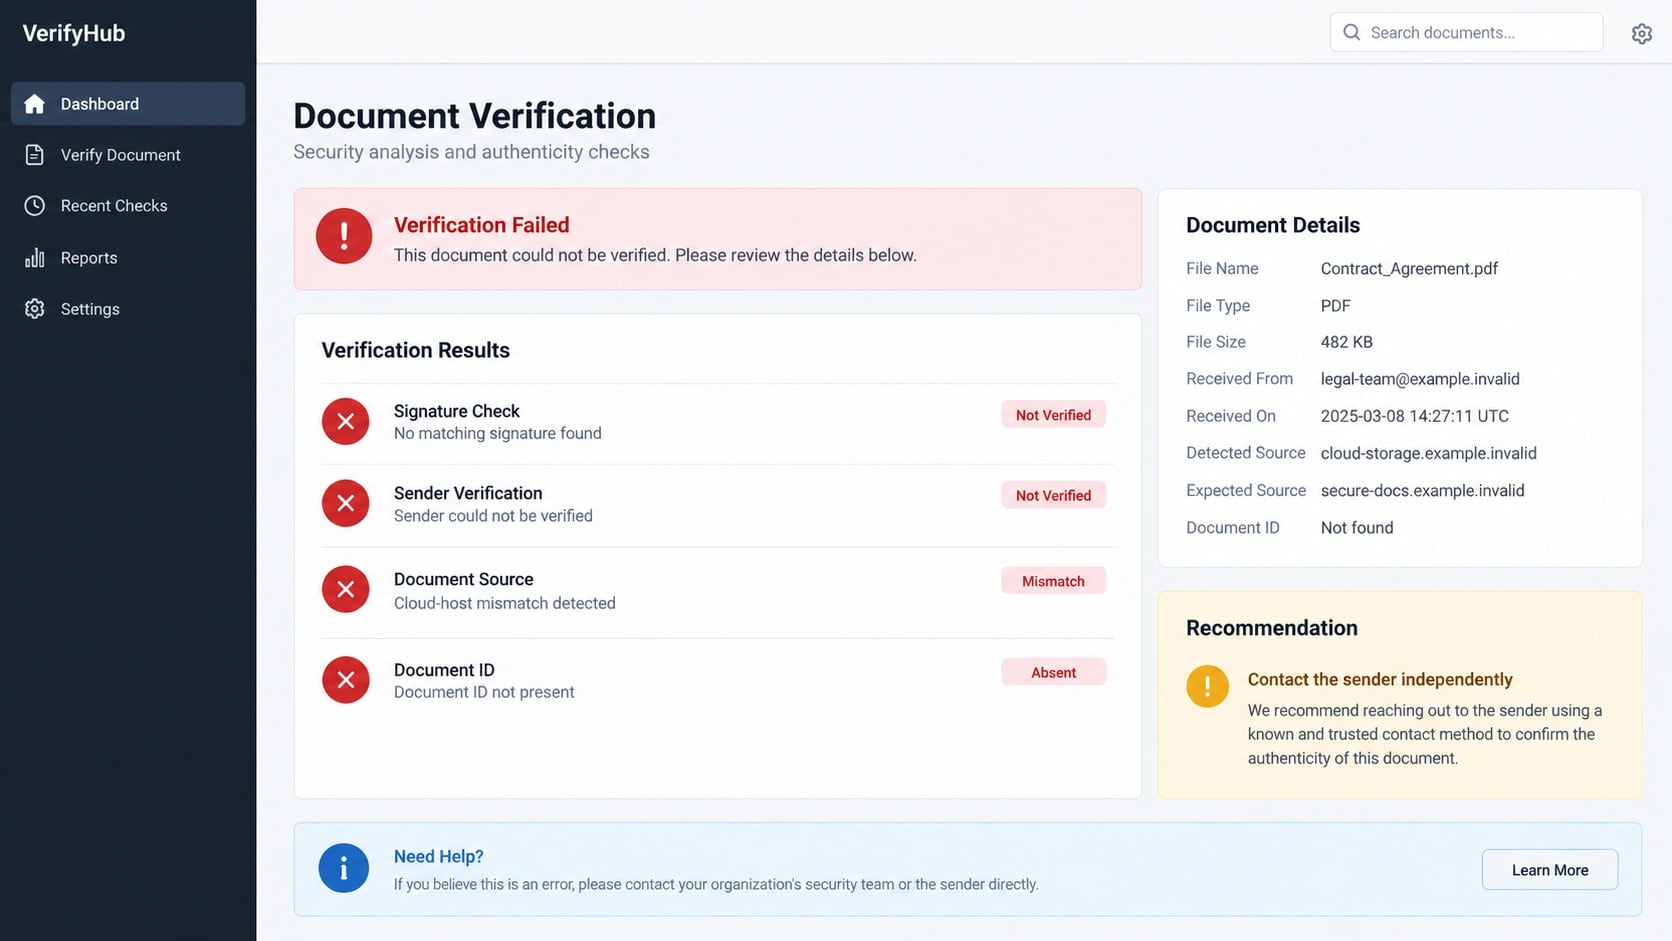This screenshot has height=941, width=1672.
Task: Click the Verification Failed alert icon
Action: [344, 236]
